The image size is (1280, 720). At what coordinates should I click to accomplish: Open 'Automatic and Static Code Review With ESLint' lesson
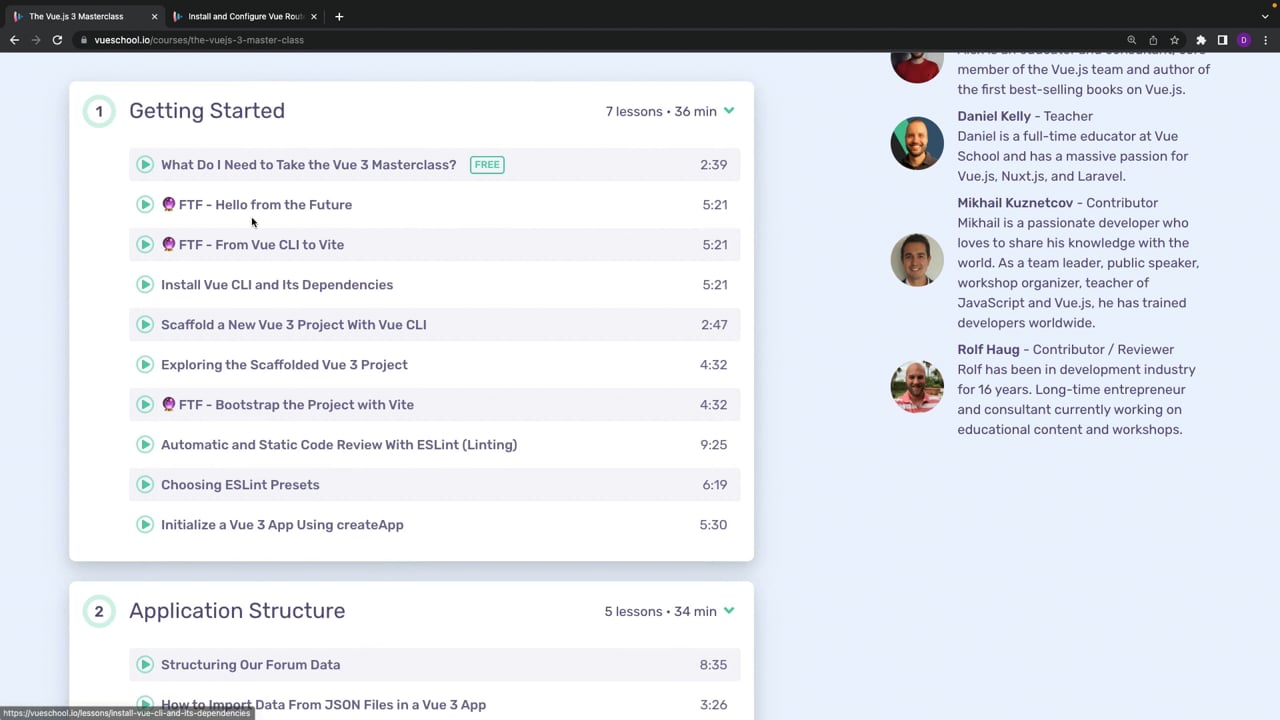339,445
